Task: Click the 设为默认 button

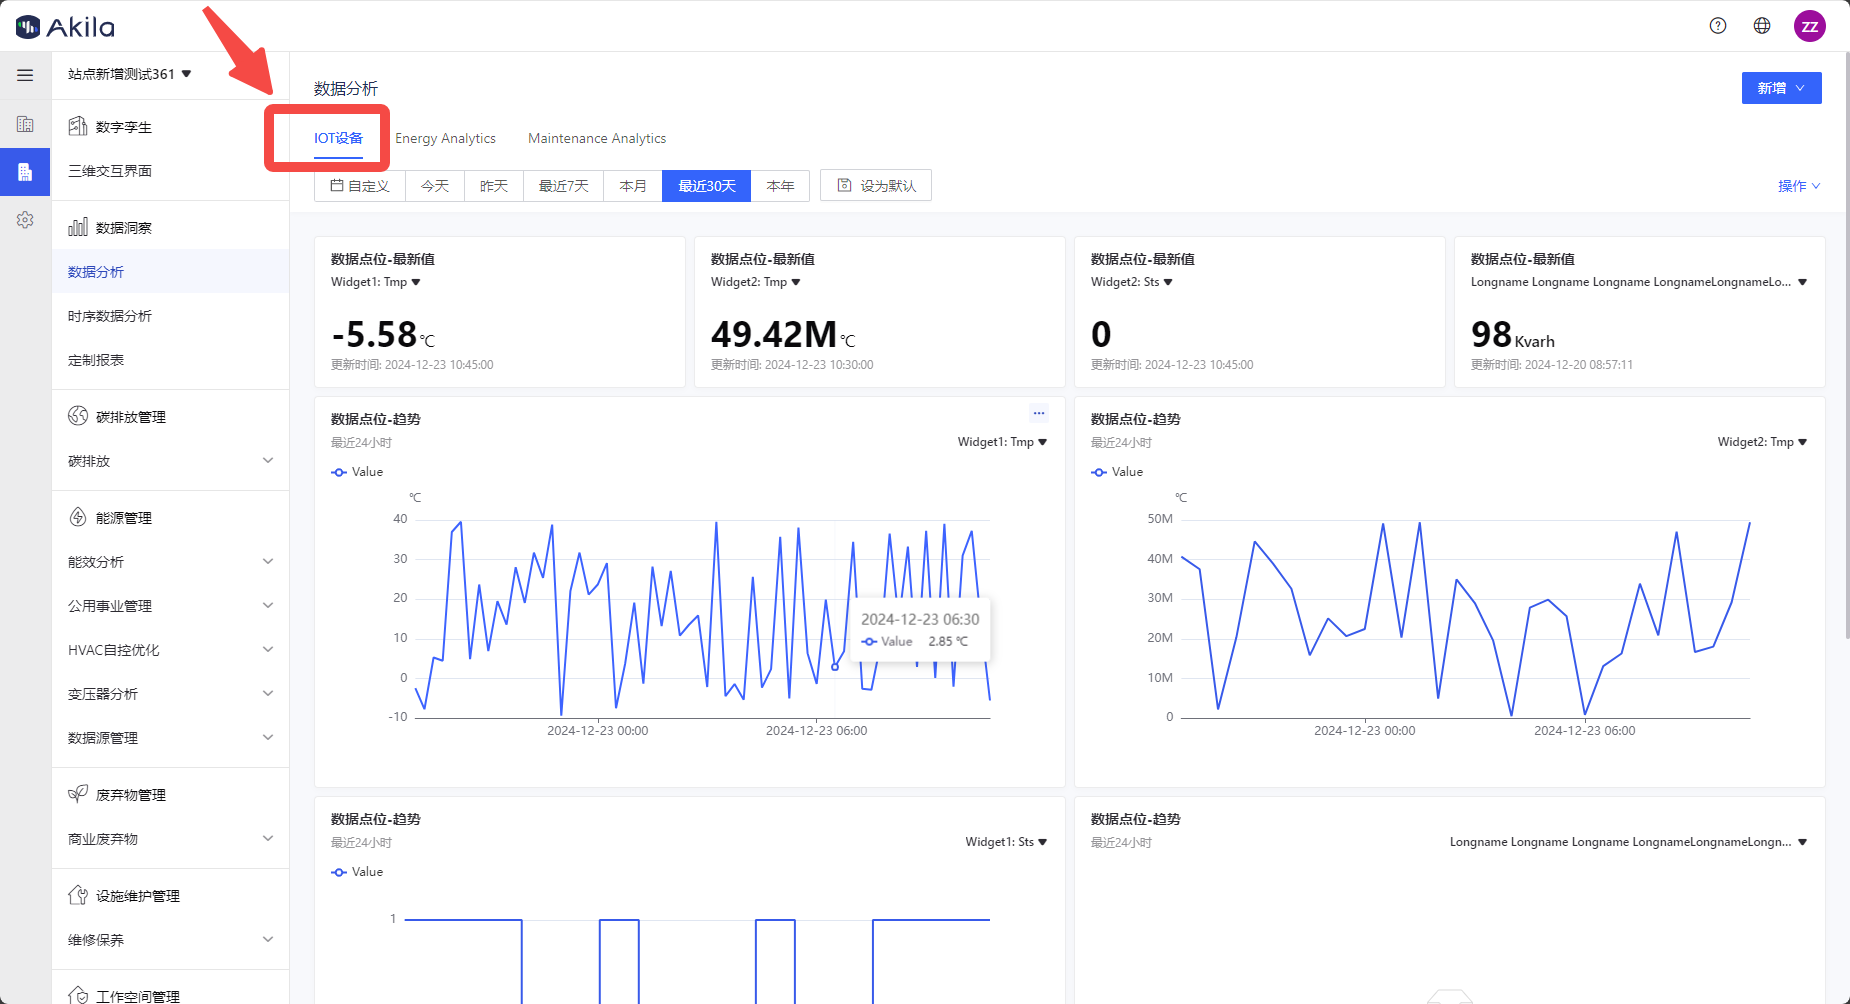Action: coord(876,186)
